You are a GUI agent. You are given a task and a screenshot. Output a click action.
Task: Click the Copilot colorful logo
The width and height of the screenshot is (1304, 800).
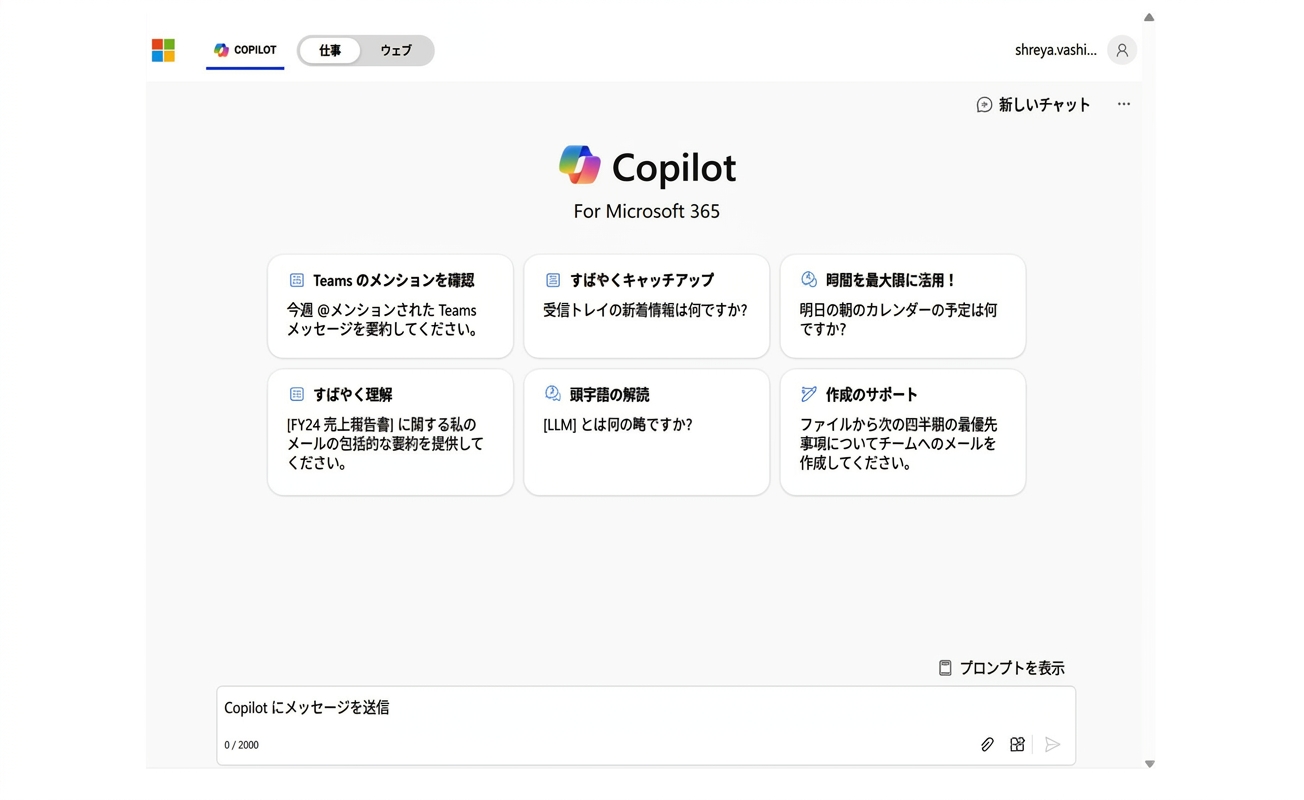pos(580,166)
